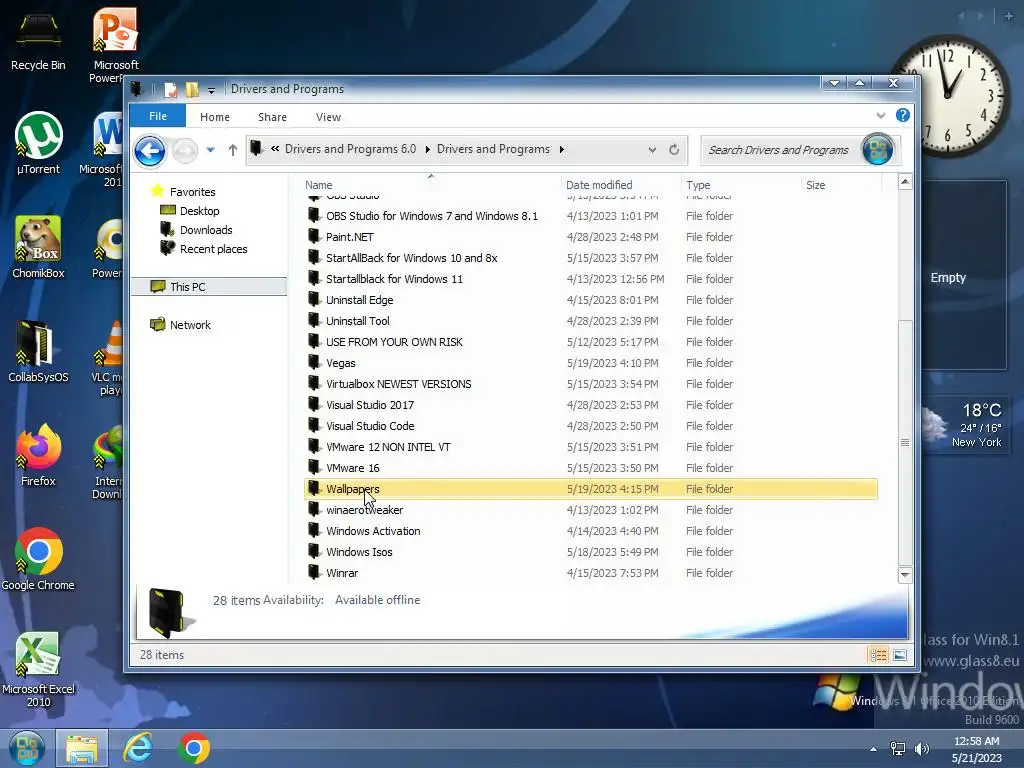Image resolution: width=1024 pixels, height=768 pixels.
Task: Select the Vegas folder
Action: pyautogui.click(x=591, y=362)
